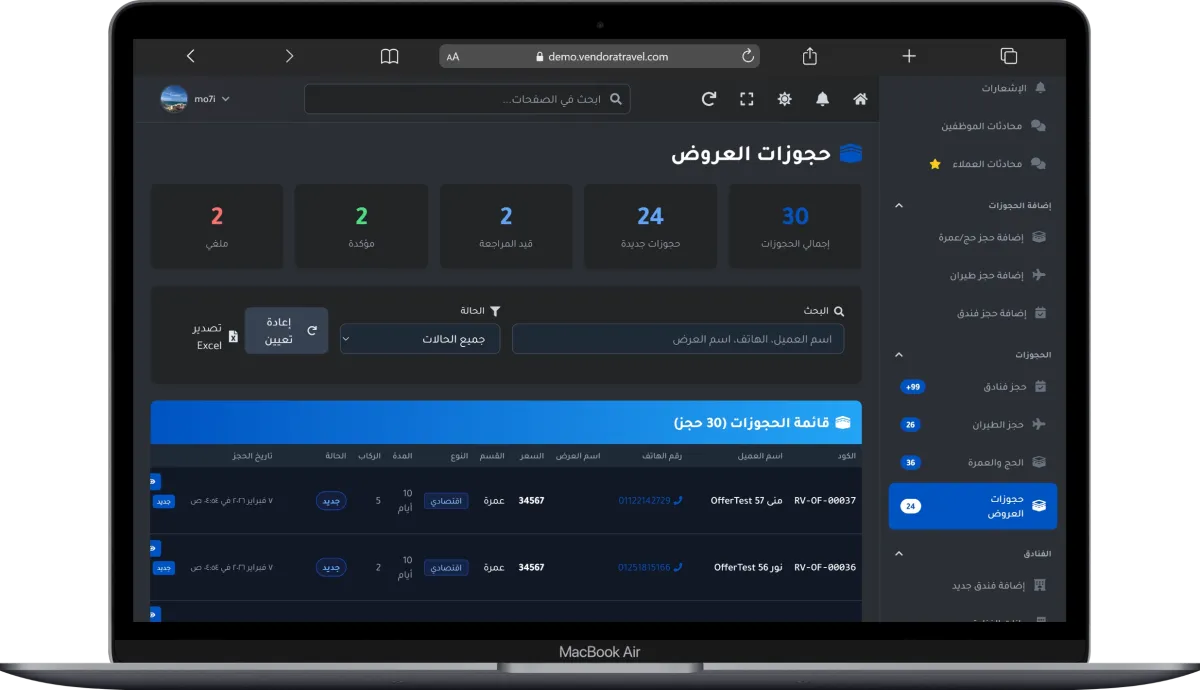Click the AA reader text size control
This screenshot has width=1200, height=690.
(453, 57)
